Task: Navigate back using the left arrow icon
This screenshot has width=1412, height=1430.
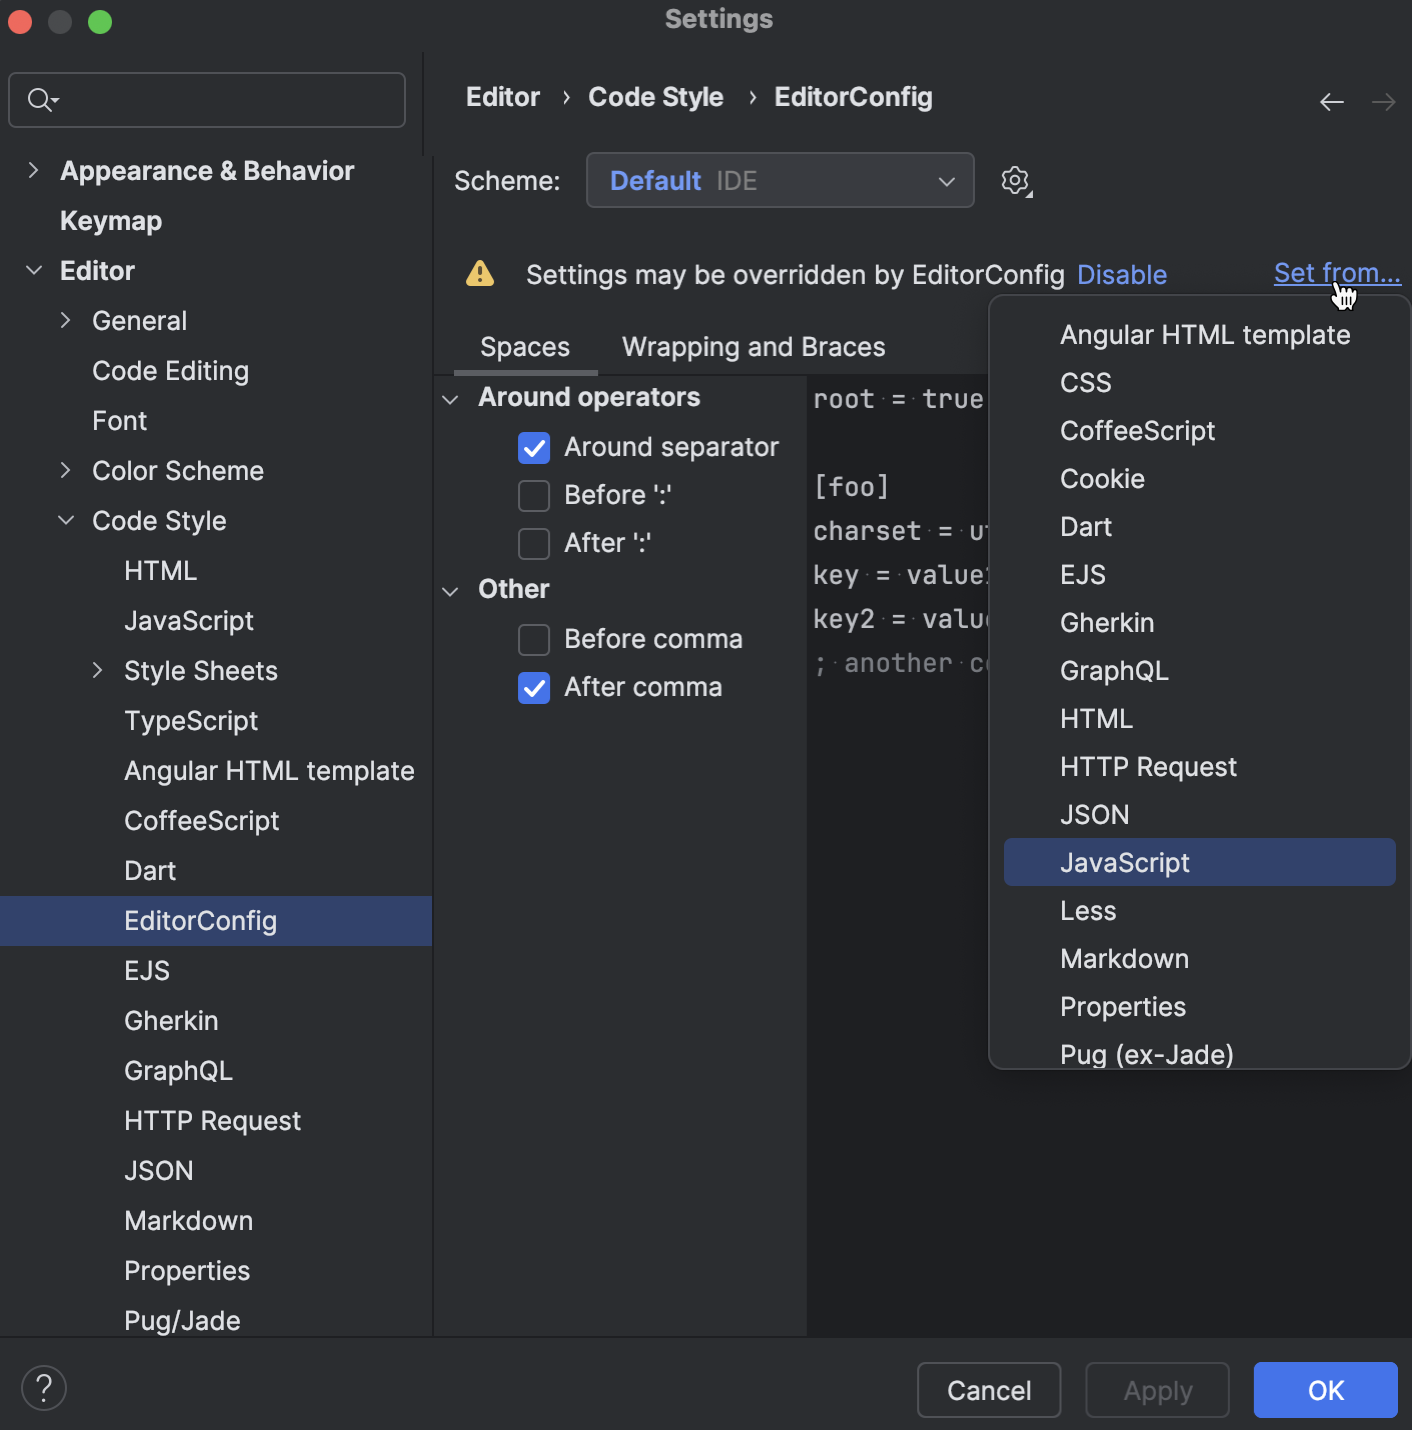Action: point(1331,101)
